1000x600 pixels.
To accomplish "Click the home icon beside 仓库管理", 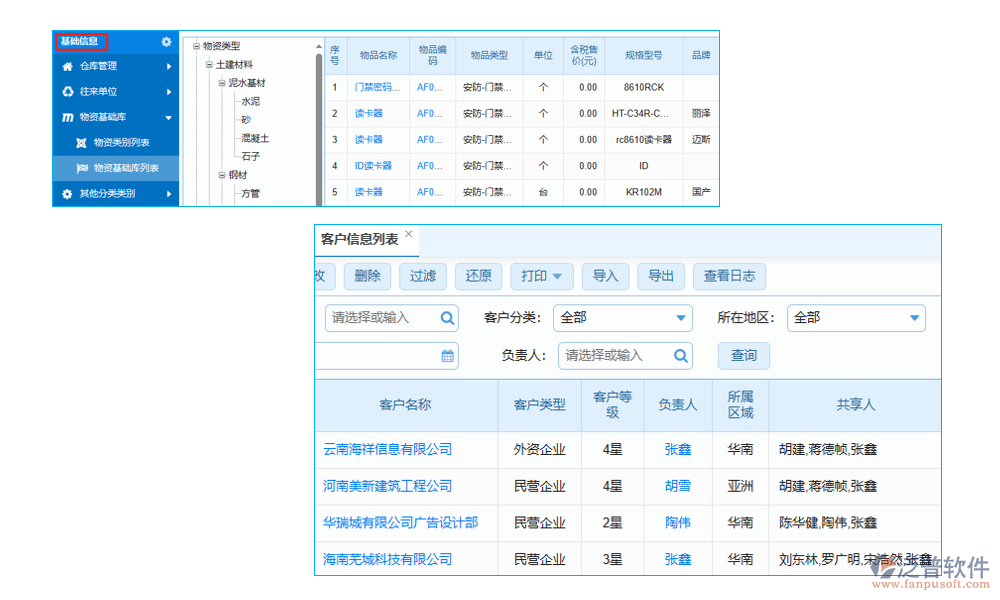I will point(68,66).
